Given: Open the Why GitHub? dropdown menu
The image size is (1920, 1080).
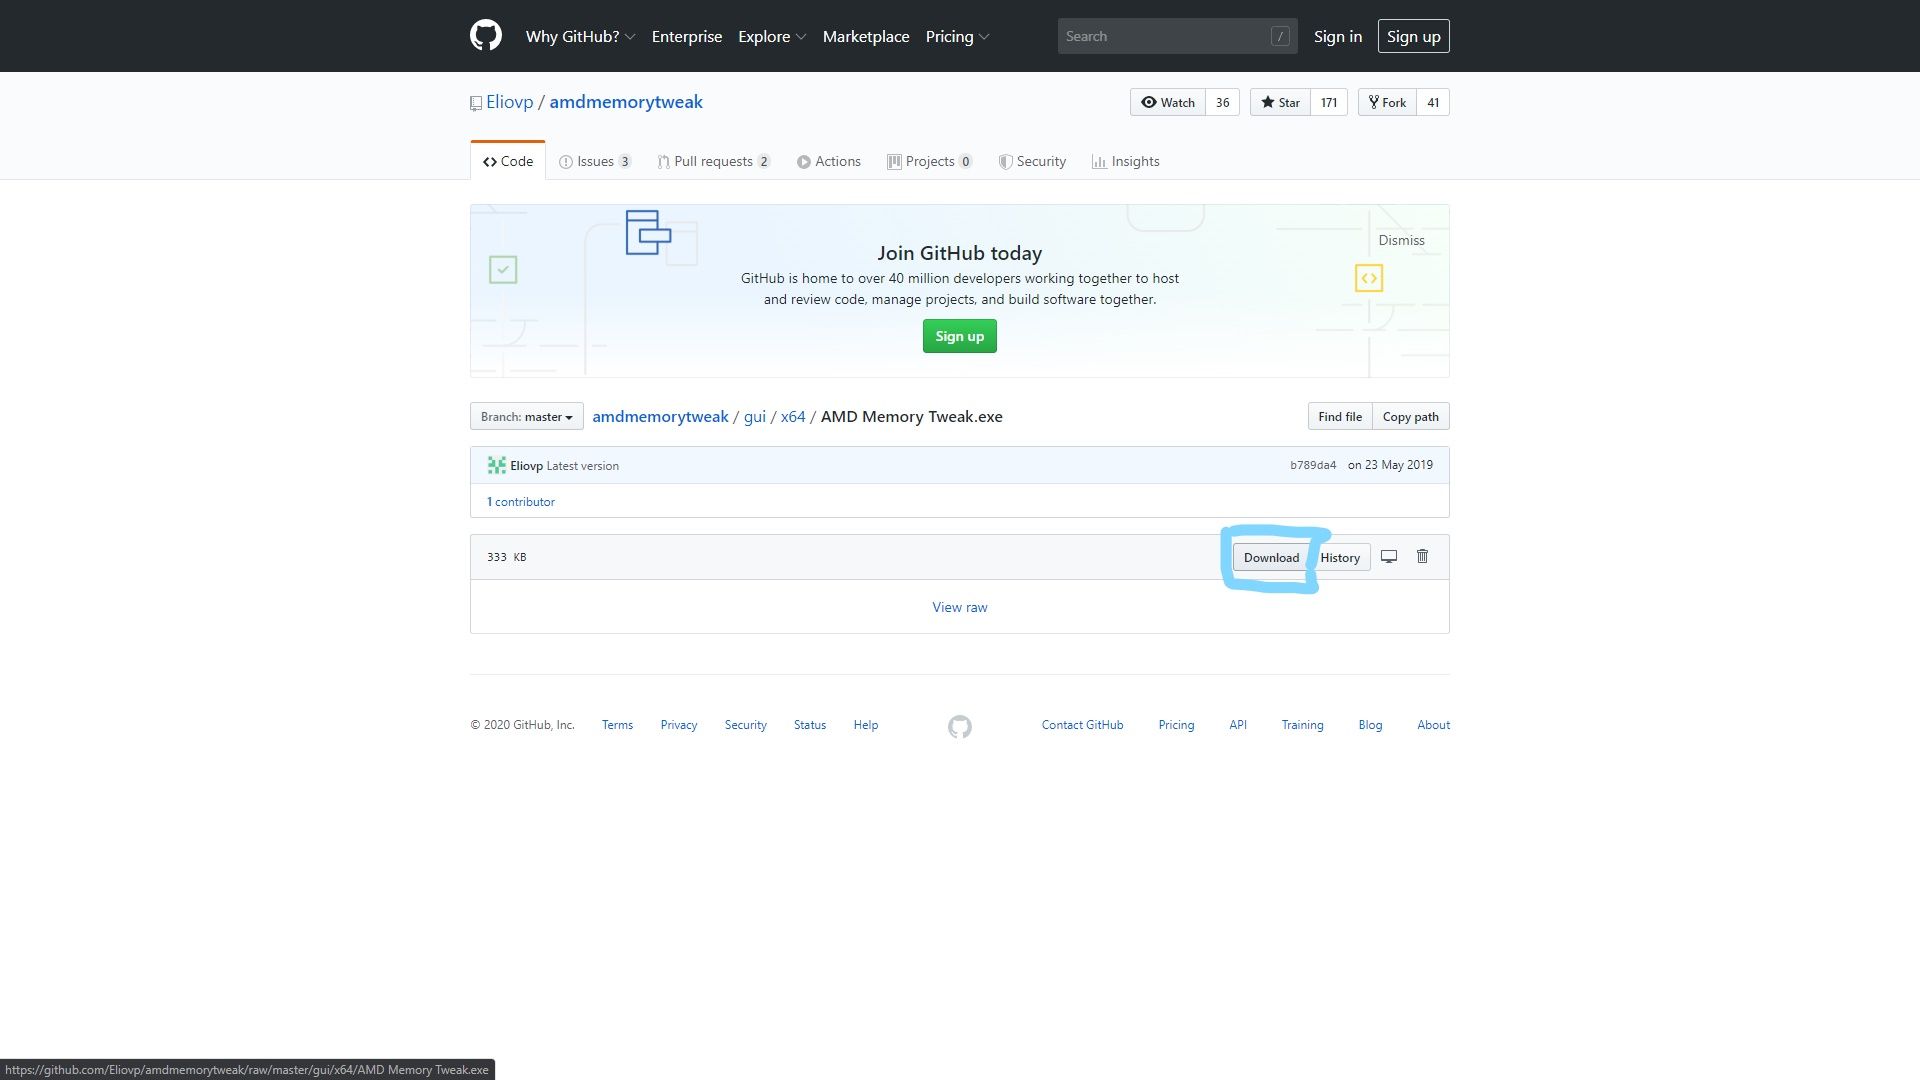Looking at the screenshot, I should [580, 36].
